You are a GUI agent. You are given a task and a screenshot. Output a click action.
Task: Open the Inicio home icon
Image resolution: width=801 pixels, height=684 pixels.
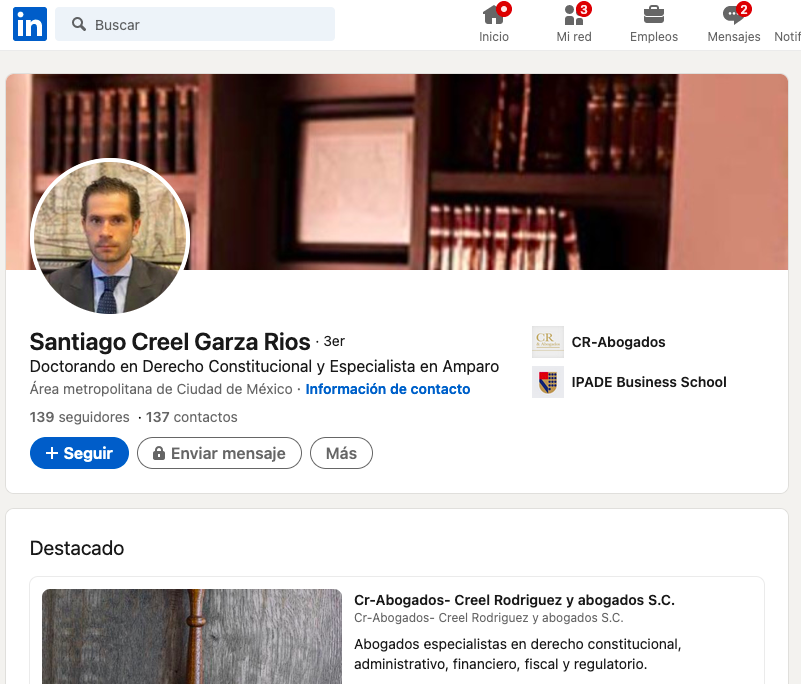point(493,14)
